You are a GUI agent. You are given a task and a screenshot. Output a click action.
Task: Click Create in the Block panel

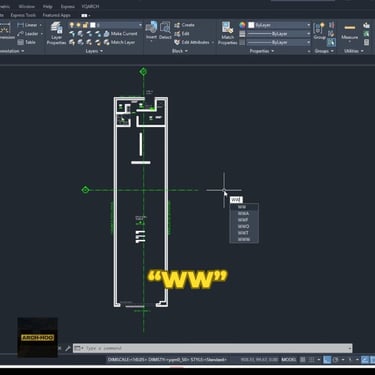click(184, 25)
